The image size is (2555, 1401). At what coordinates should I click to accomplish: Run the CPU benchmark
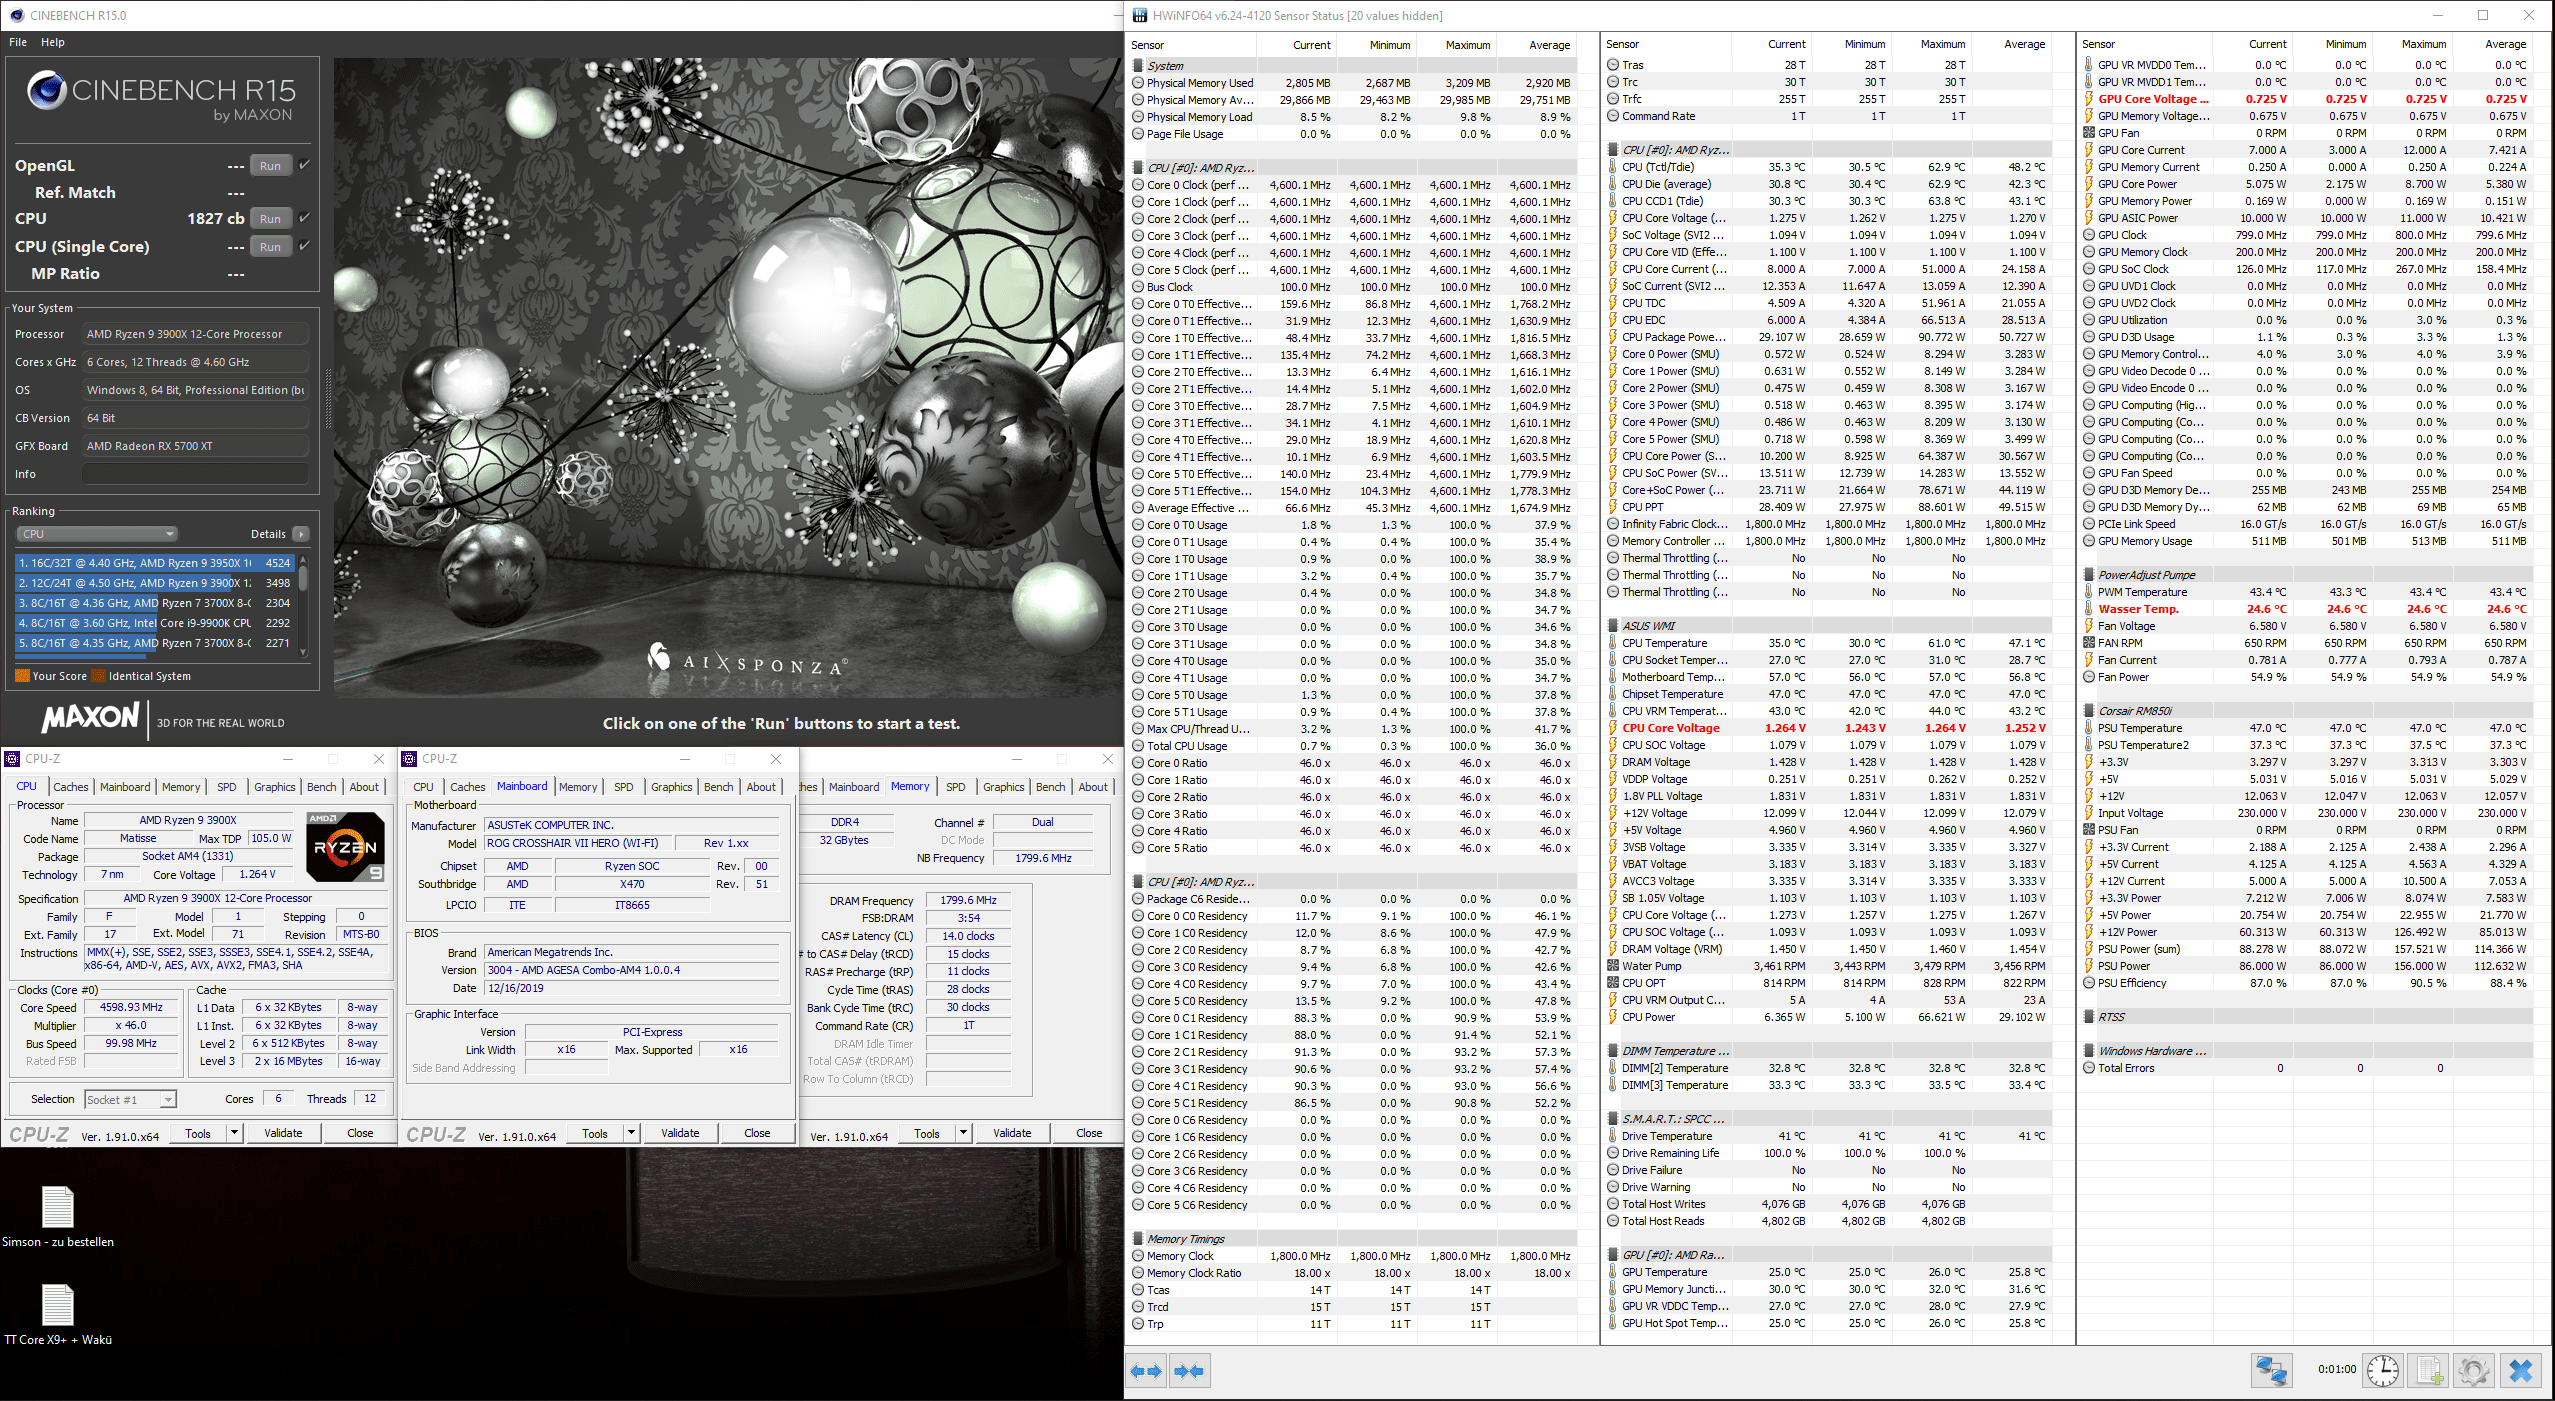click(270, 219)
